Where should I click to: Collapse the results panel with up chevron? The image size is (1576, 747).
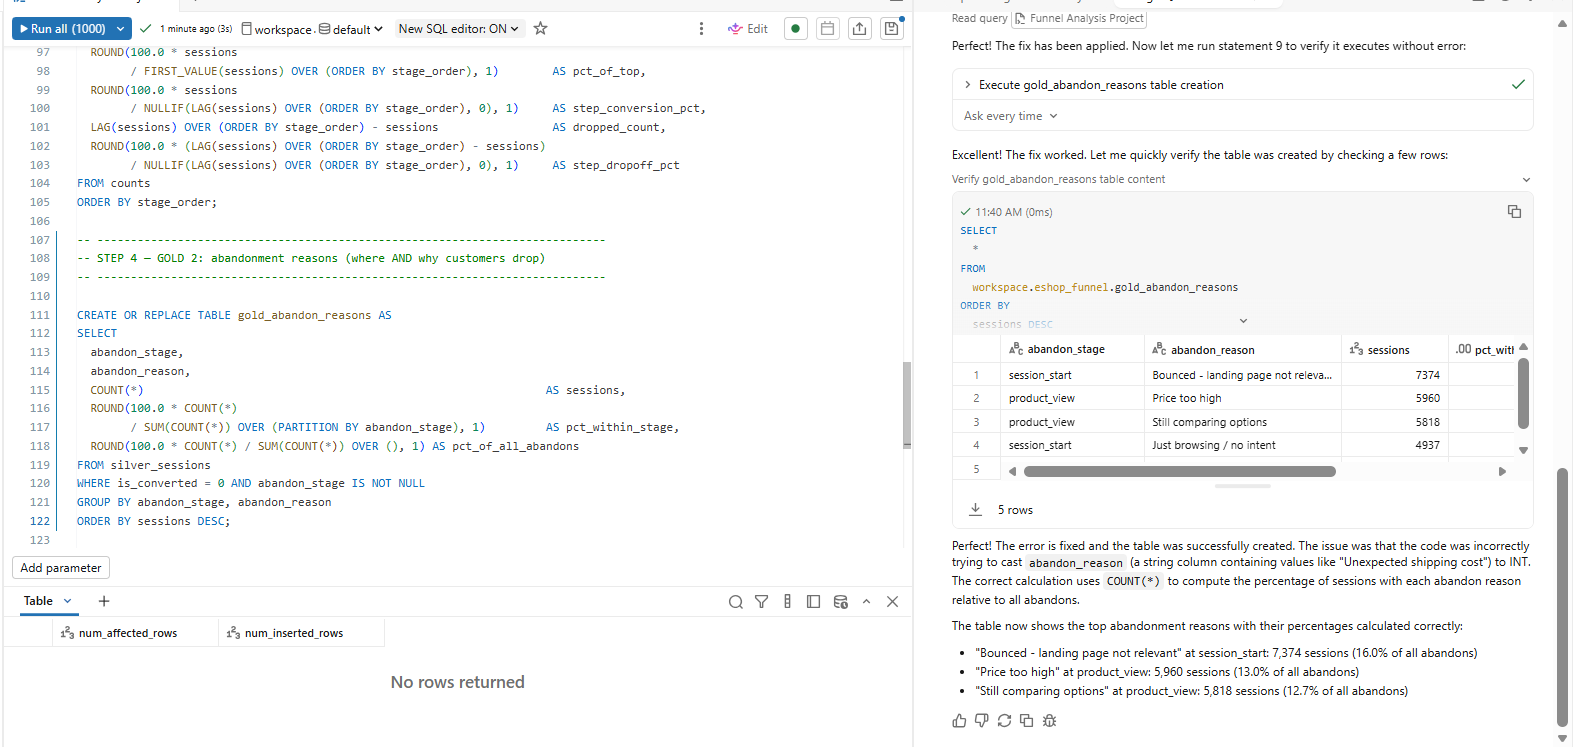click(x=866, y=602)
